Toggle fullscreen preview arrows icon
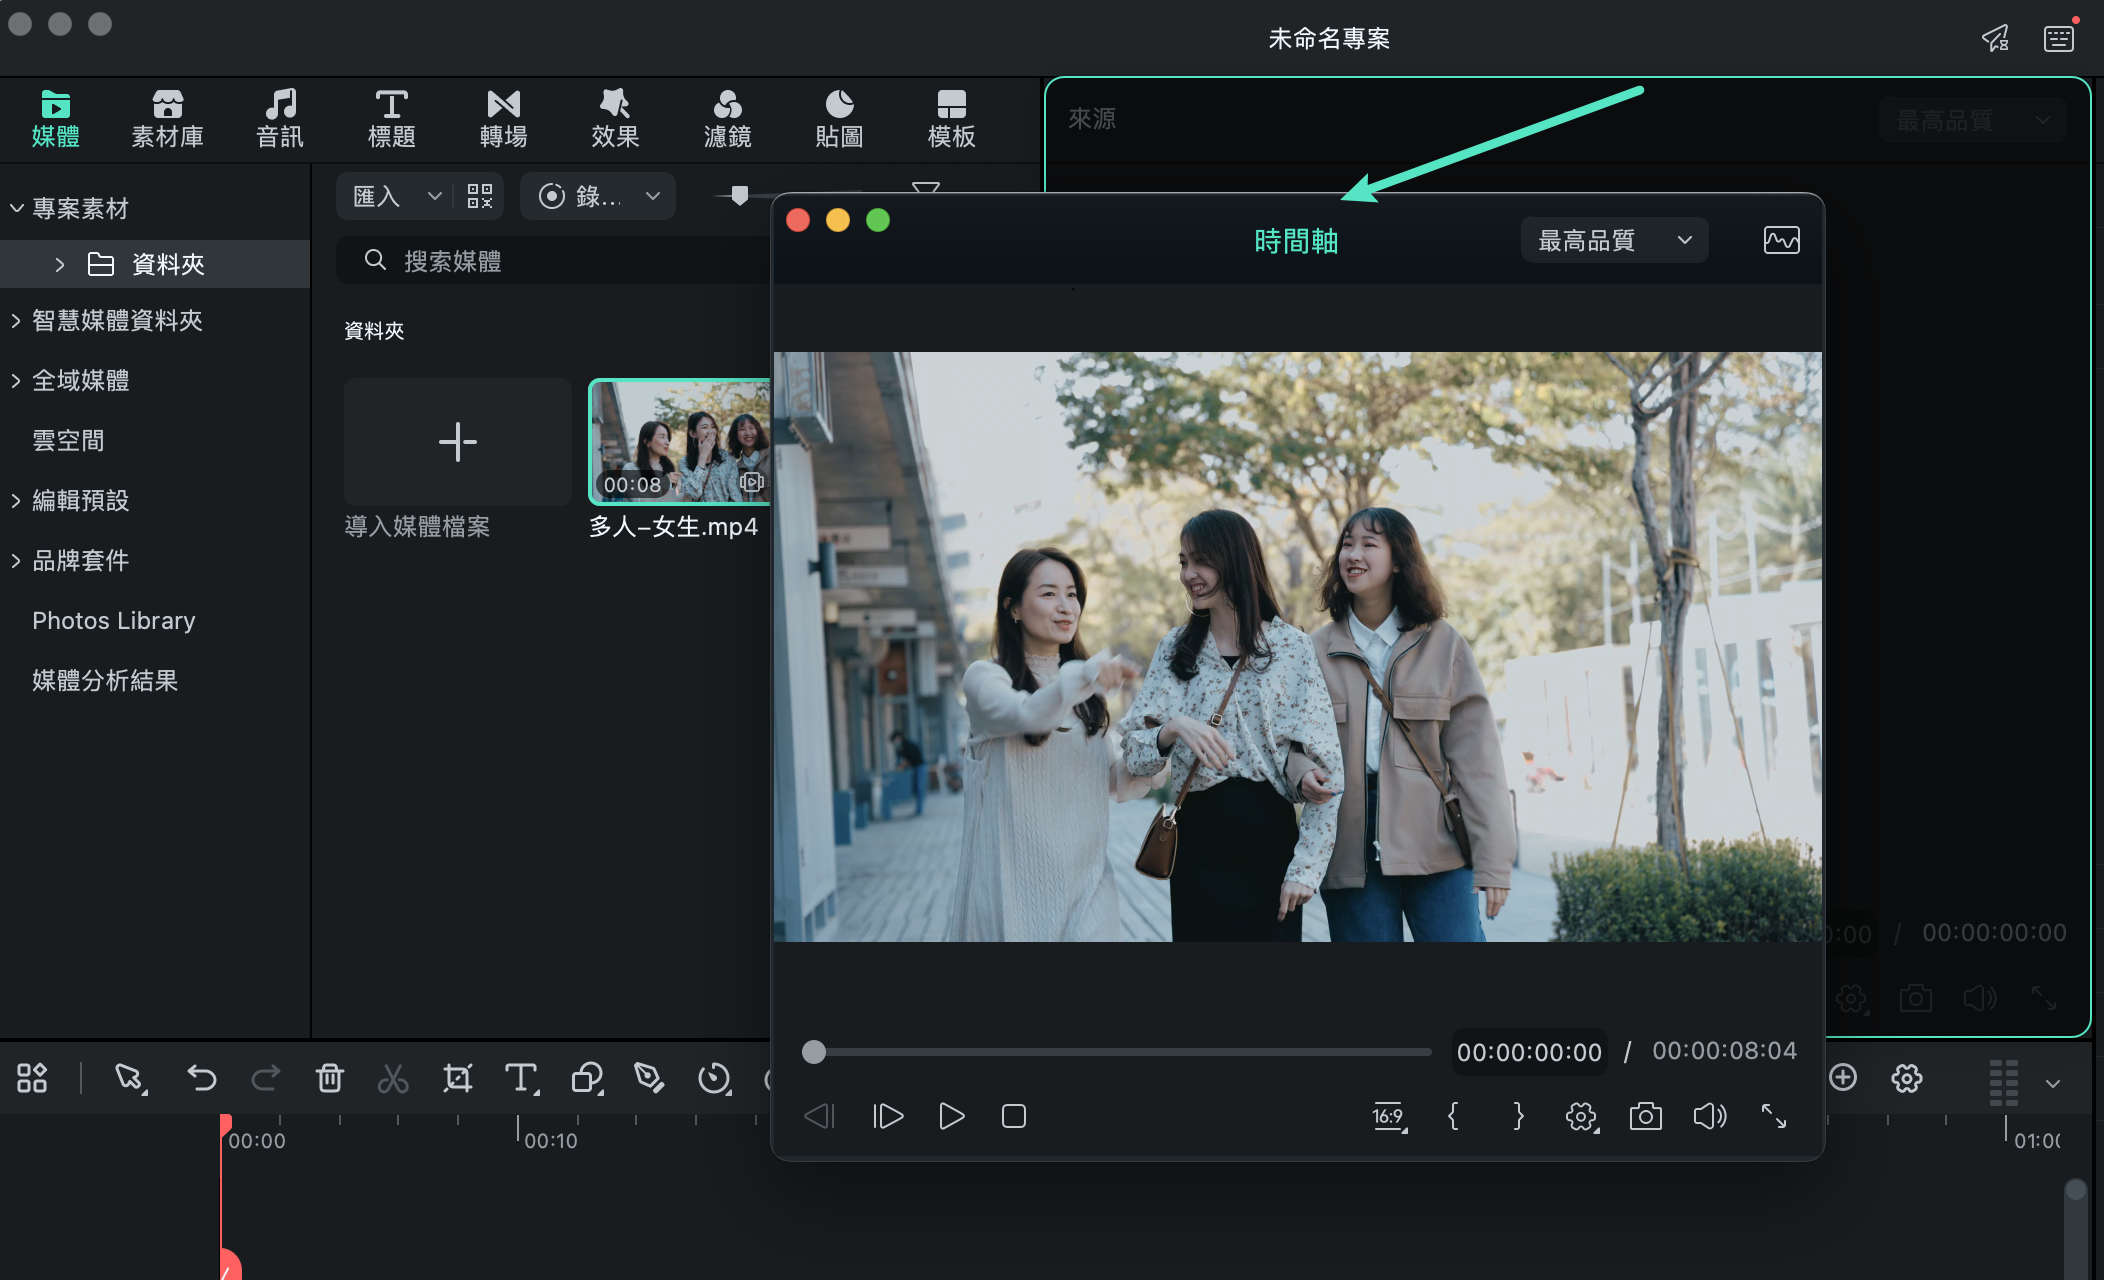Viewport: 2104px width, 1280px height. [1774, 1116]
